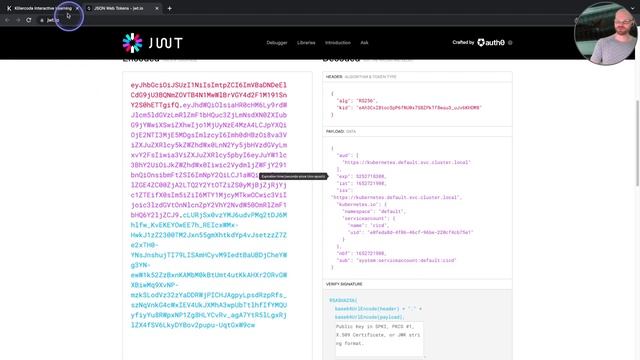Click the JWT logo icon

[x=132, y=43]
